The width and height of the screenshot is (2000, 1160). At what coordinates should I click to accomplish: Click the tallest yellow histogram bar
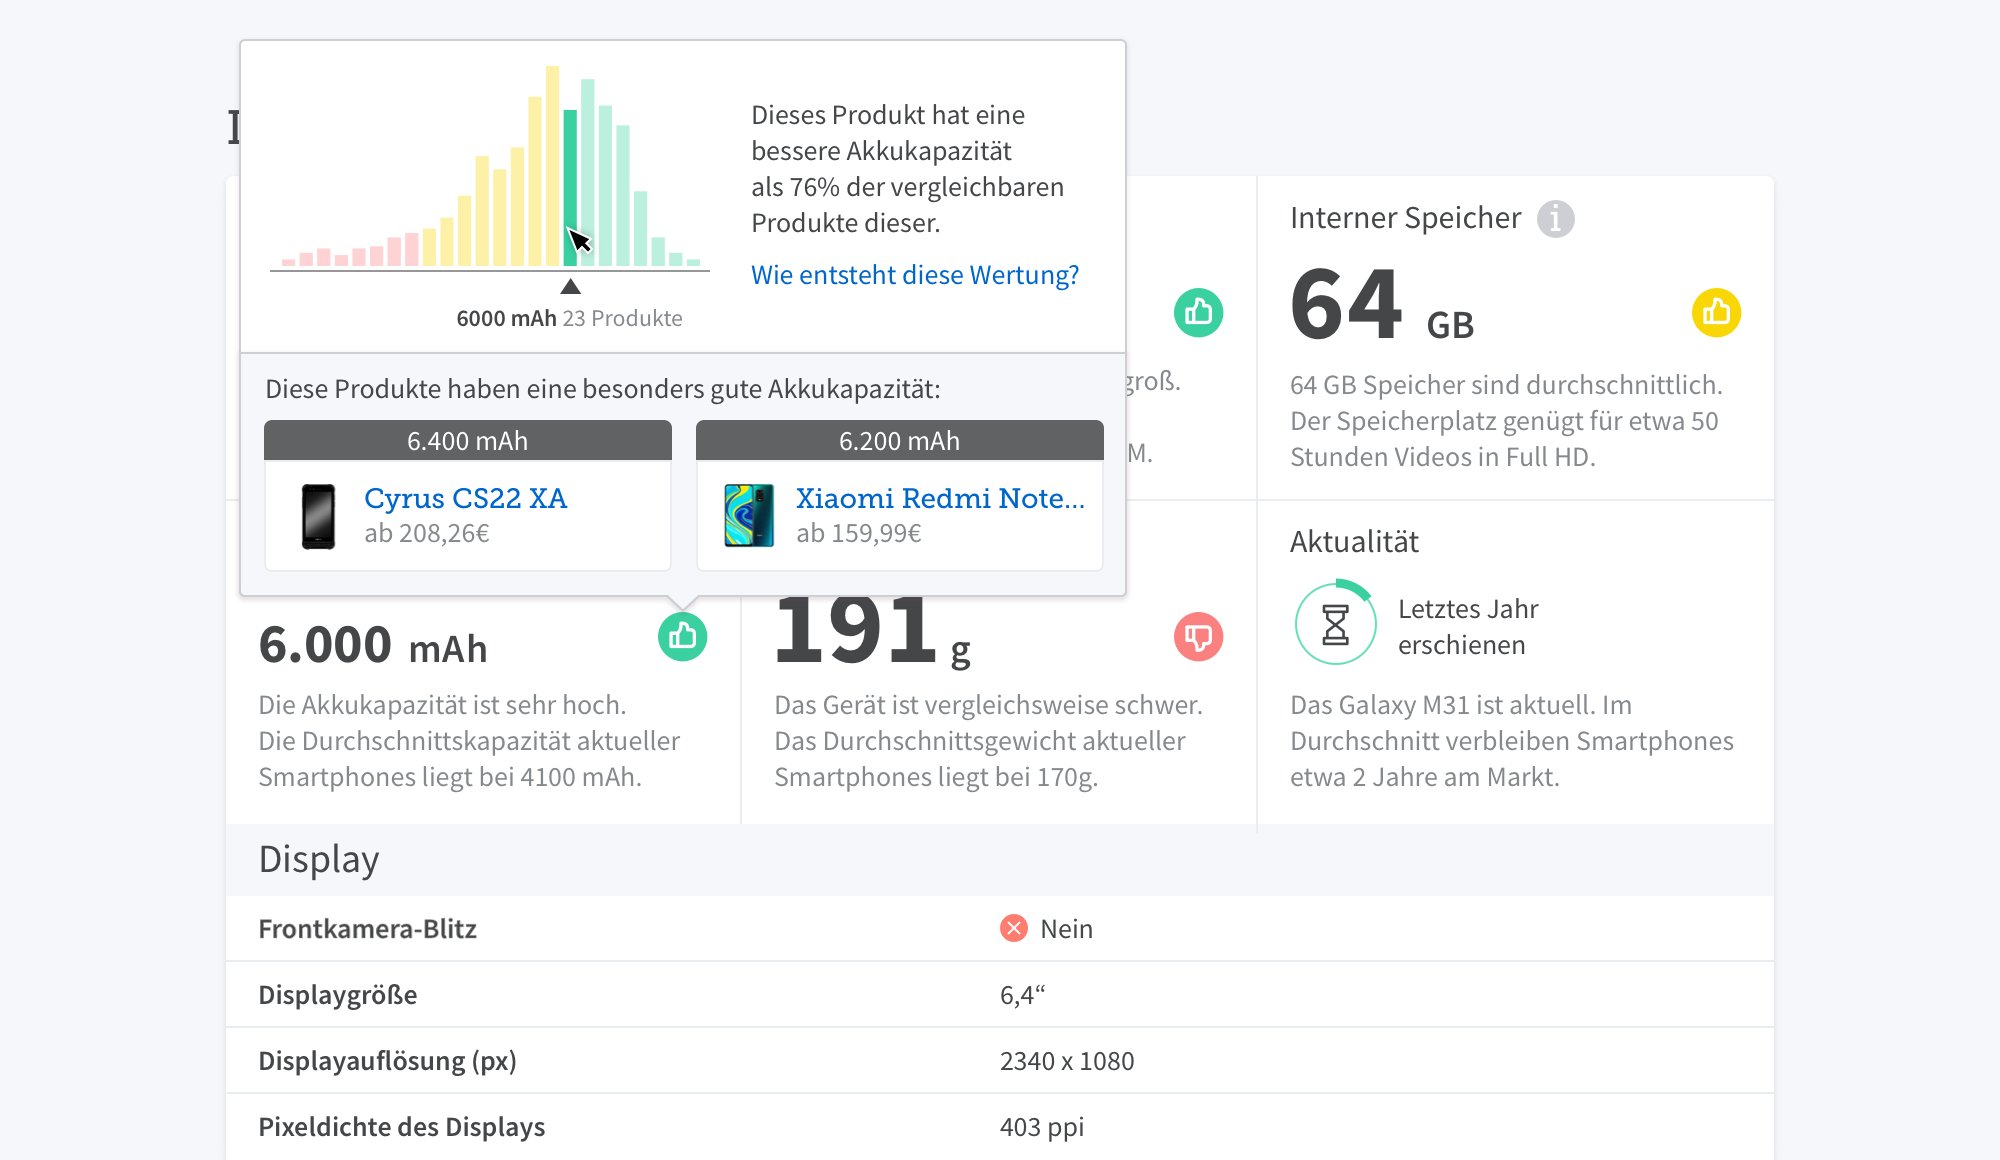coord(552,165)
